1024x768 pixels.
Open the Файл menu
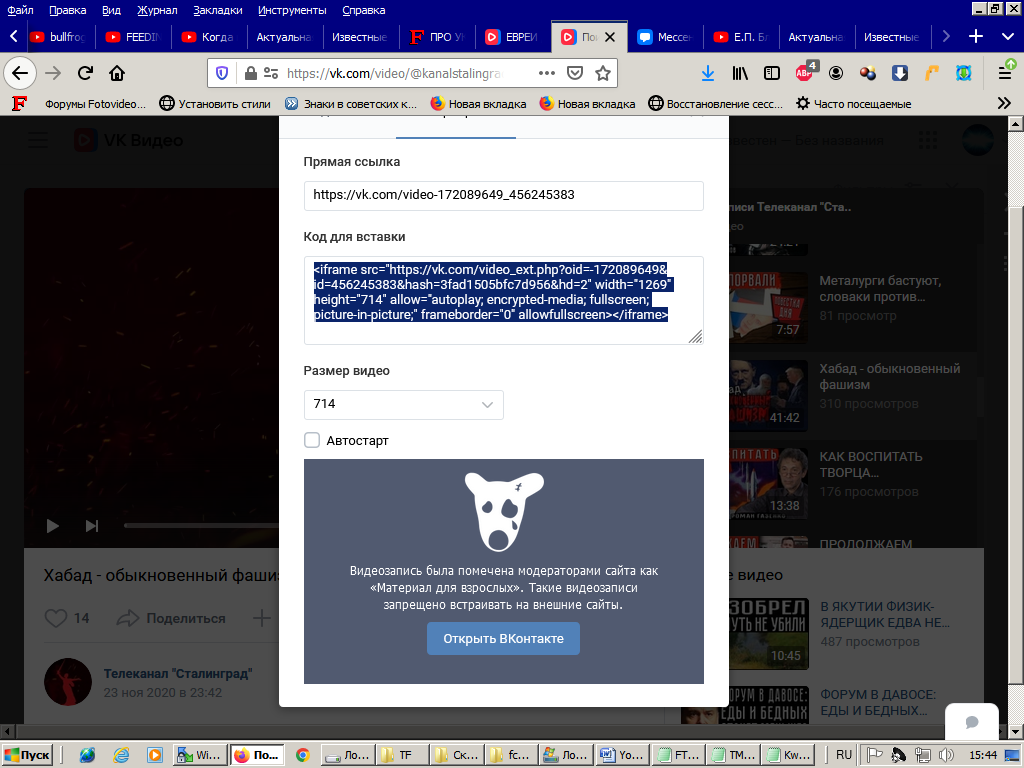(x=20, y=10)
